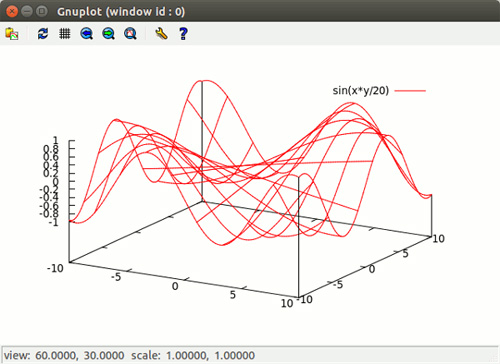Screen dimensions: 500x364
Task: Click the sin(x*y/20) legend label
Action: pos(361,90)
